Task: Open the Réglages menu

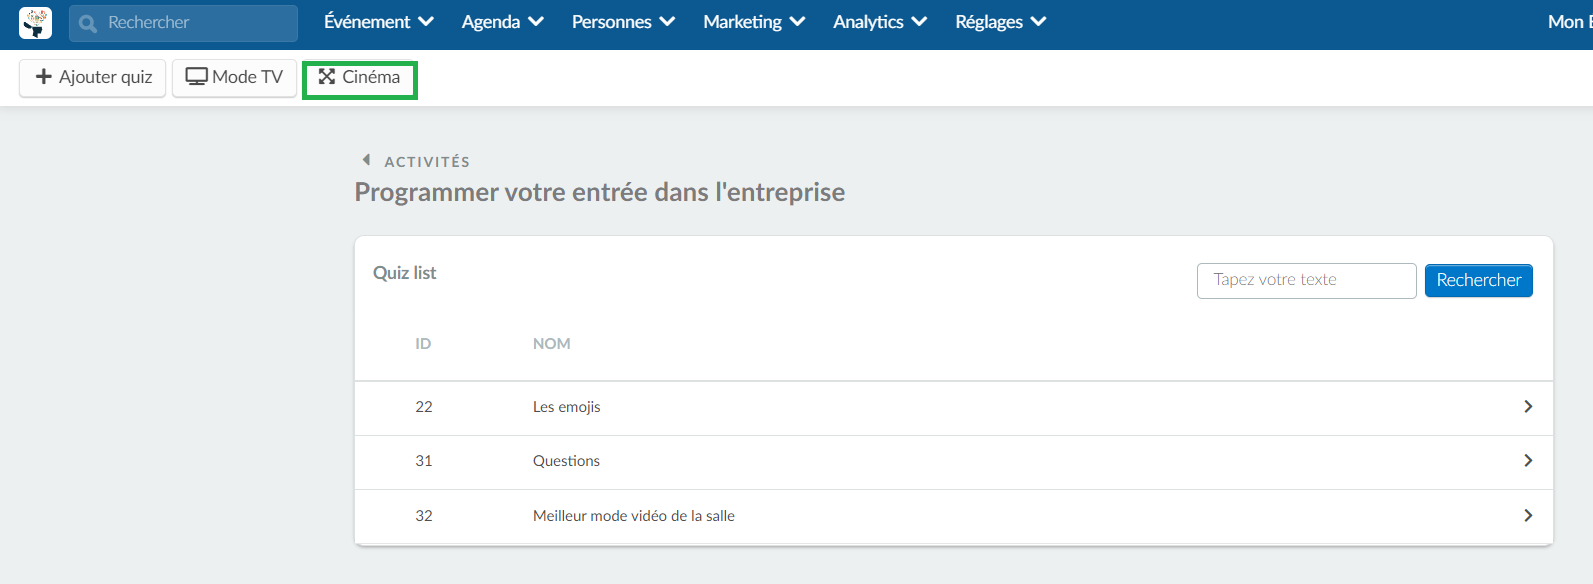Action: [x=1001, y=22]
